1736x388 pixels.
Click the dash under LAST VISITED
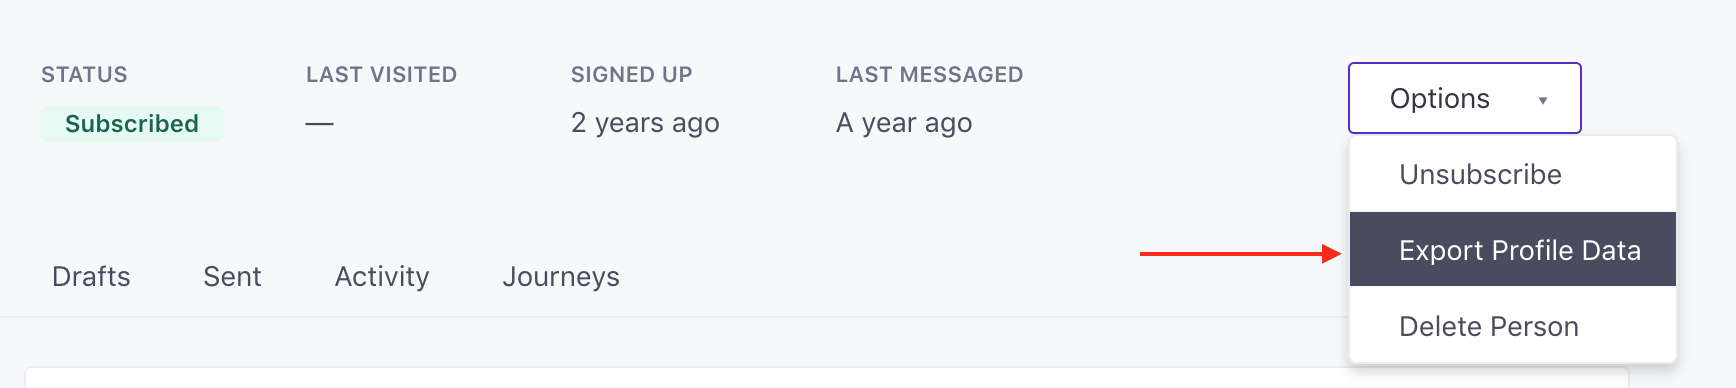pos(320,123)
